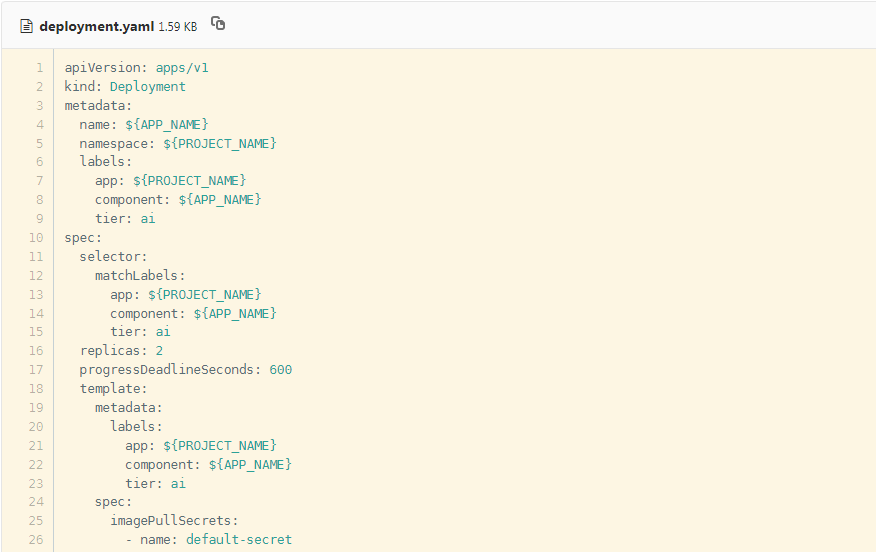Click ${APP_NAME} on the name line 4
The image size is (876, 552).
[166, 125]
